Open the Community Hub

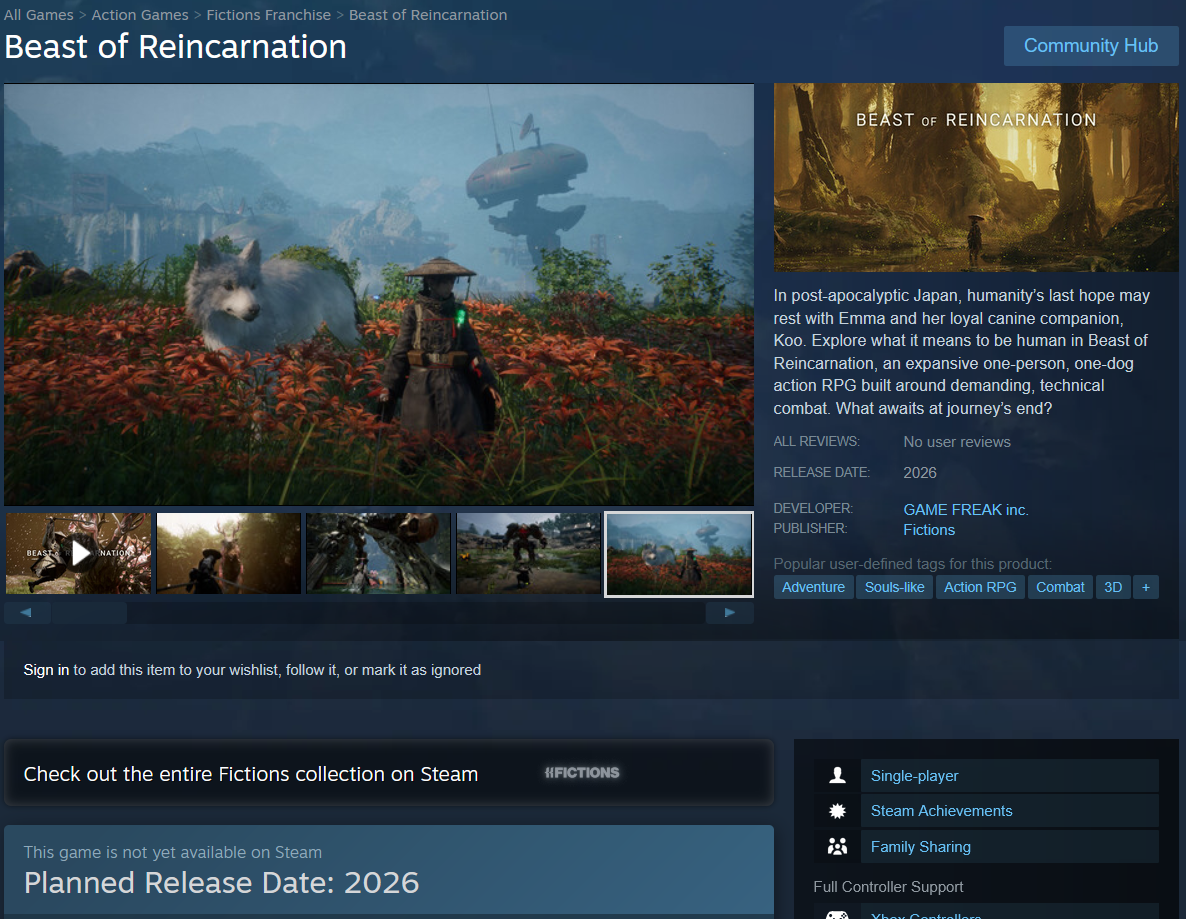click(x=1090, y=46)
